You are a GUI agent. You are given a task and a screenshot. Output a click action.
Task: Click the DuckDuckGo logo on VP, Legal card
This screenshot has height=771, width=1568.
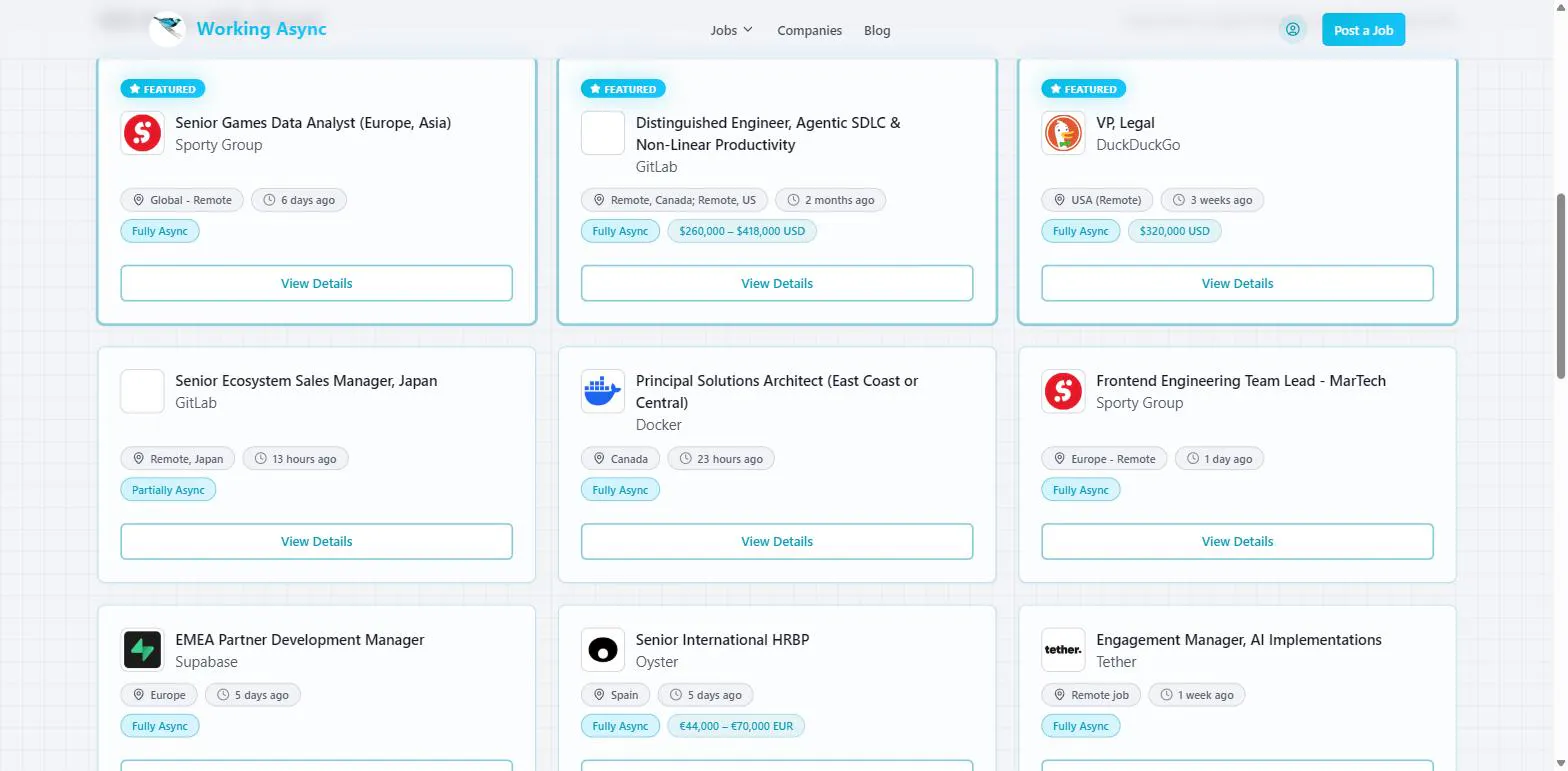tap(1063, 133)
